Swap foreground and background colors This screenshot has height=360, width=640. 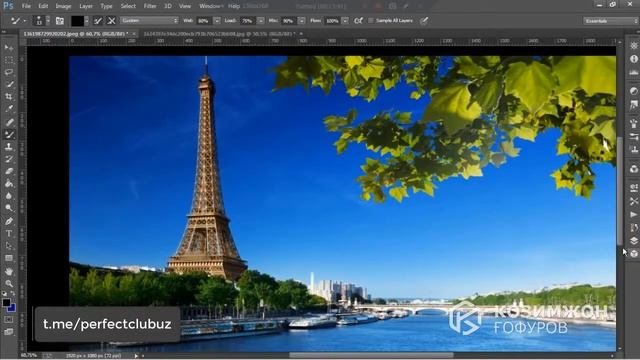coord(13,293)
